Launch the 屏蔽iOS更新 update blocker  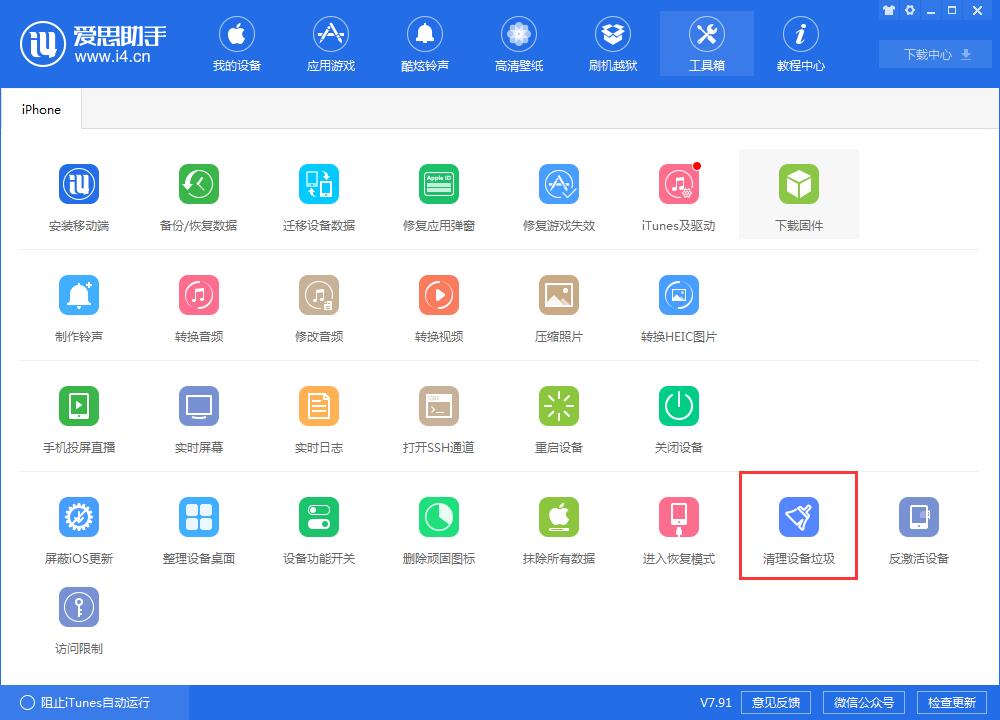79,527
